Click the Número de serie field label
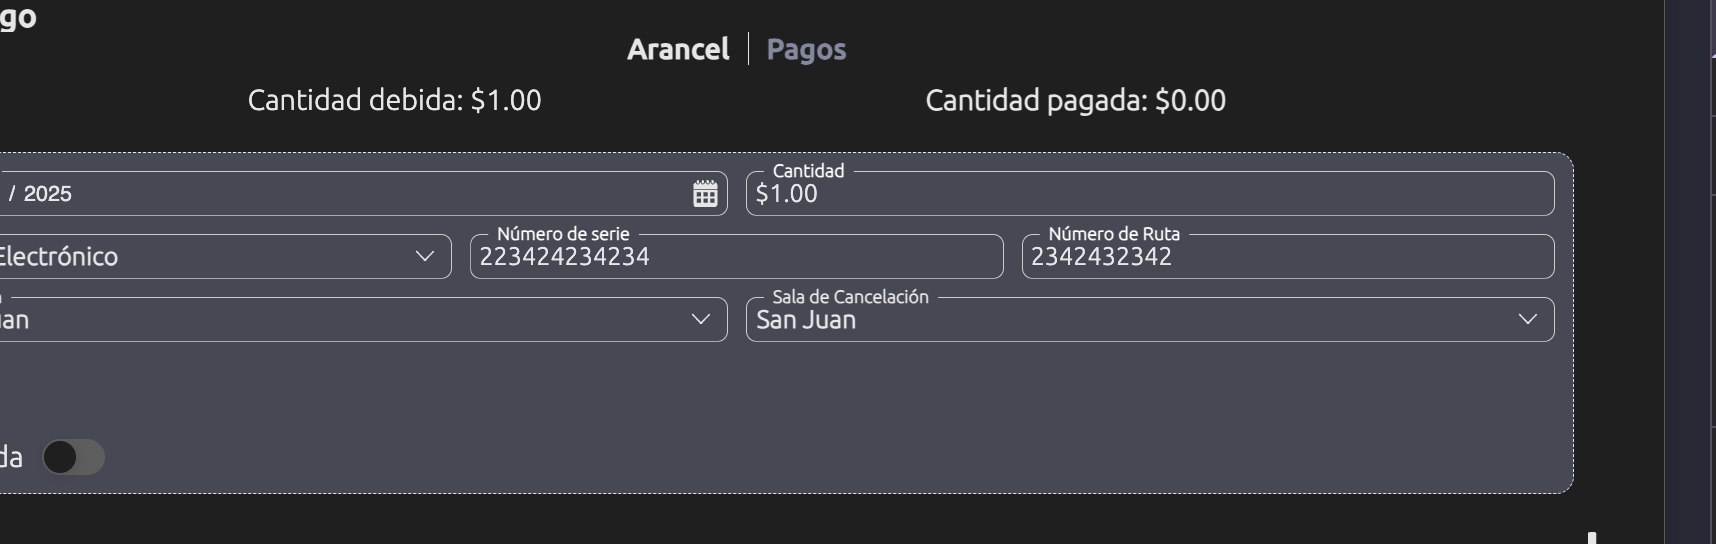 [x=563, y=234]
